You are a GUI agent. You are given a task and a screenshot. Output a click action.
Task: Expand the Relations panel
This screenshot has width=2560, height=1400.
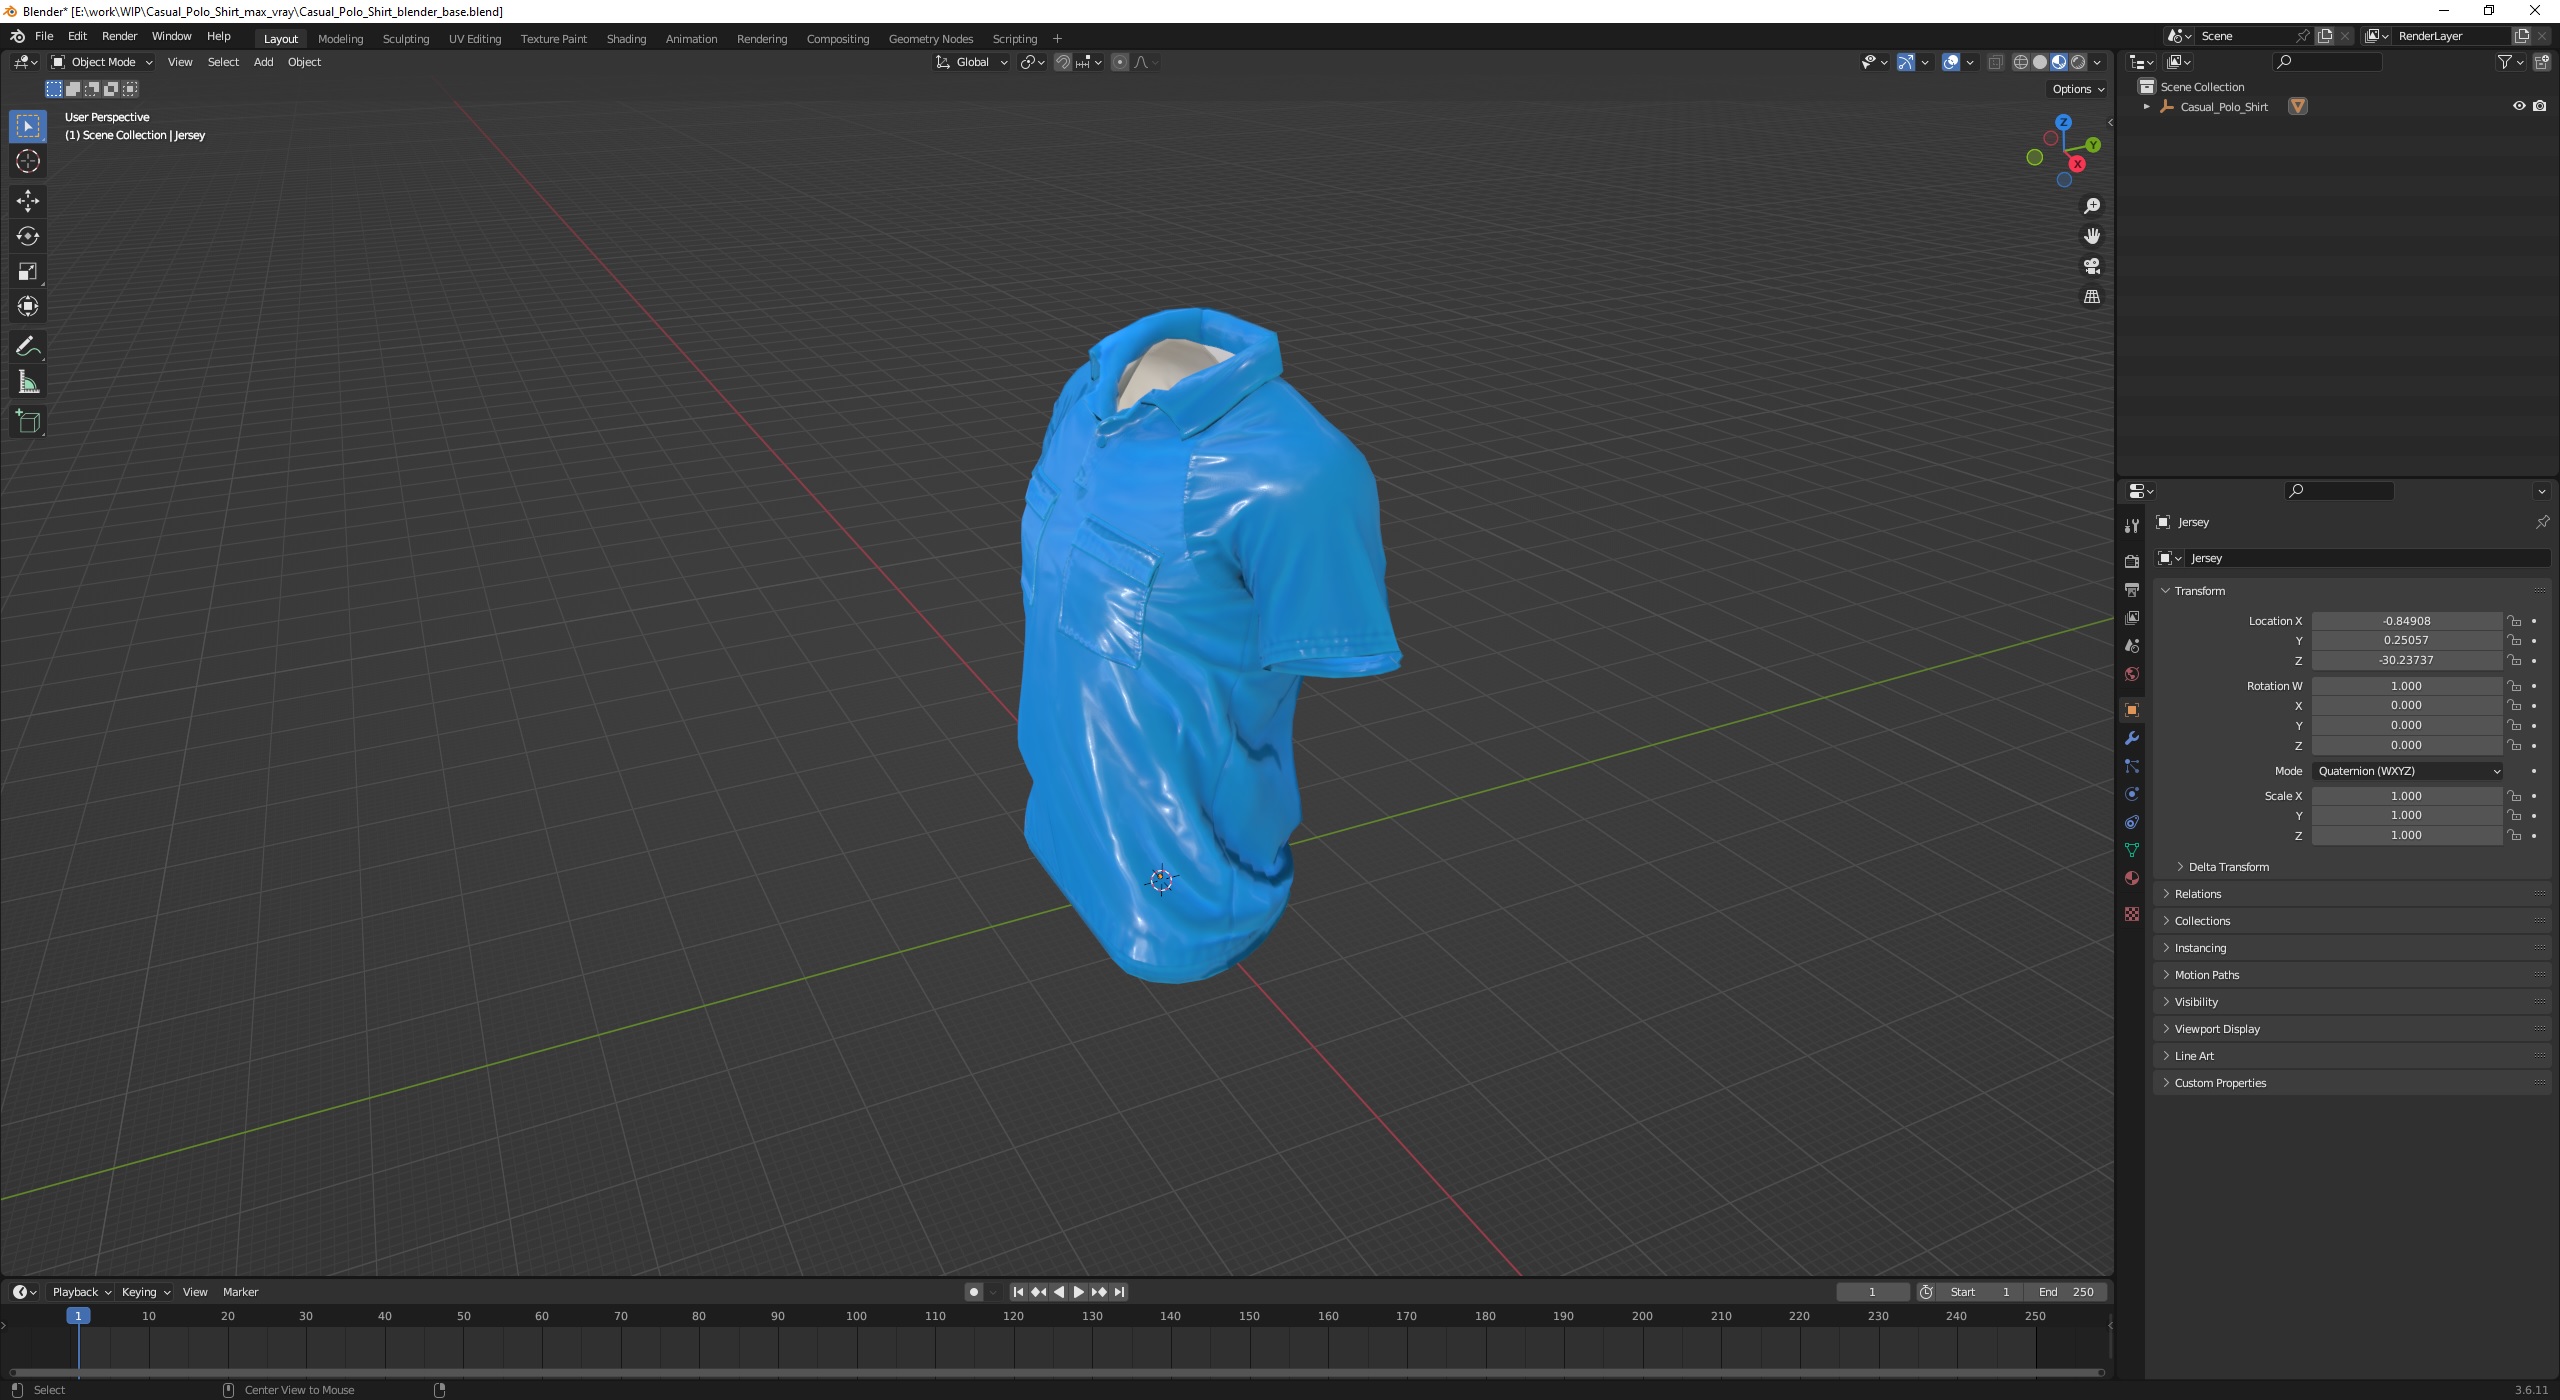2197,894
